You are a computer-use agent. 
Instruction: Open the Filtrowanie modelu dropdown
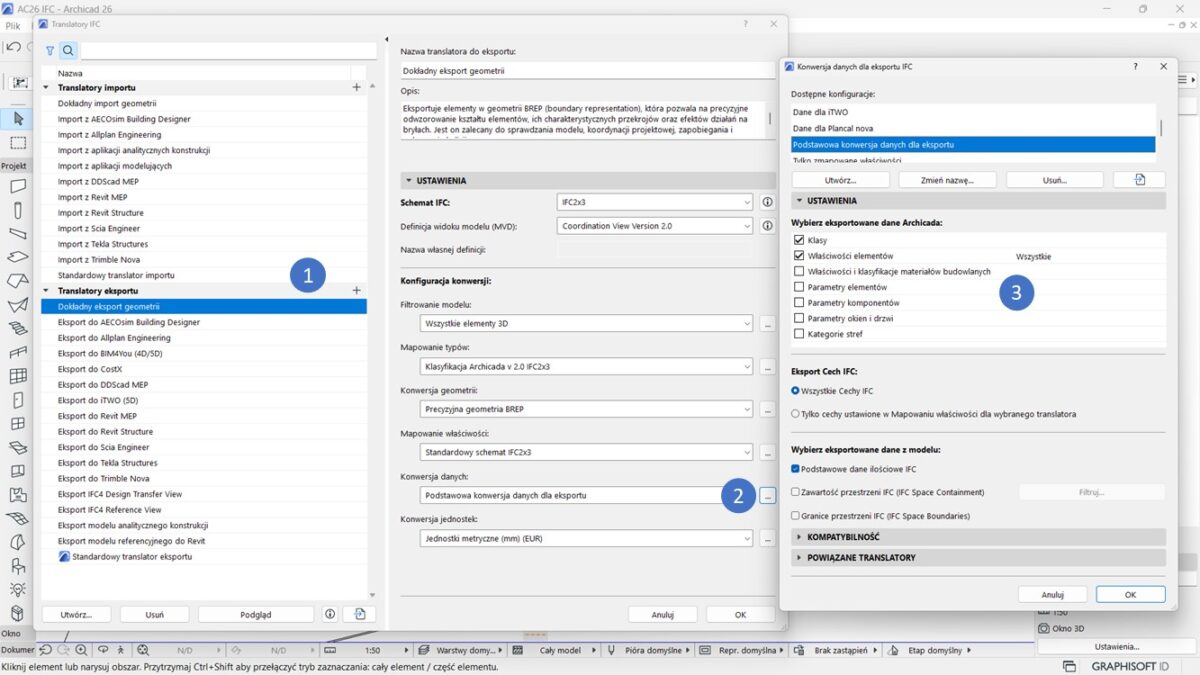586,323
